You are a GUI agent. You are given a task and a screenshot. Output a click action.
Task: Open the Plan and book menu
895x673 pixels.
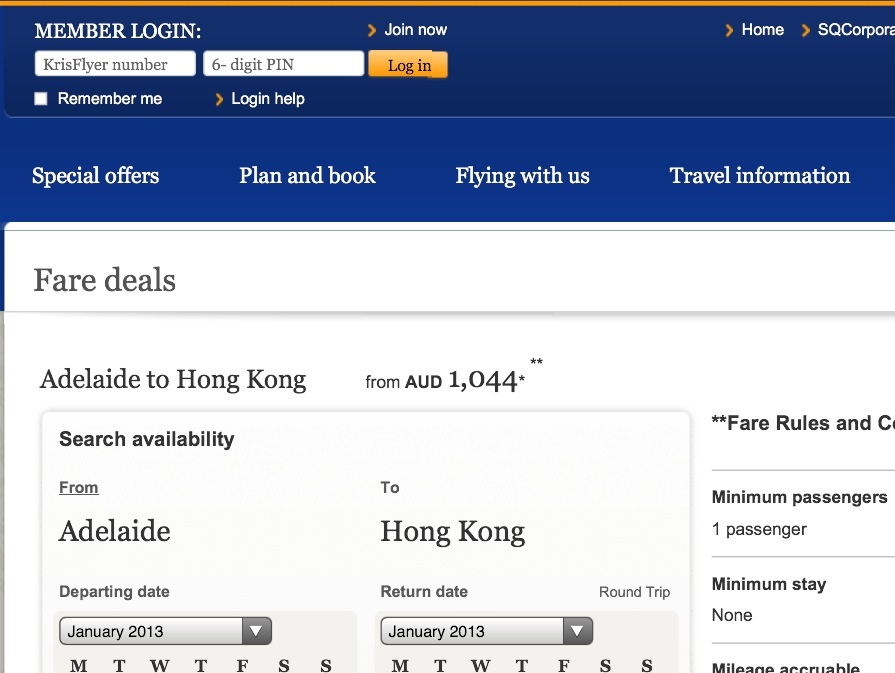click(307, 176)
